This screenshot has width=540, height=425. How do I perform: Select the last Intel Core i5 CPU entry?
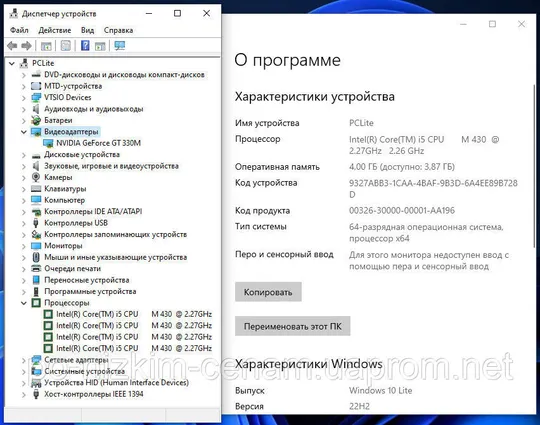pyautogui.click(x=134, y=348)
